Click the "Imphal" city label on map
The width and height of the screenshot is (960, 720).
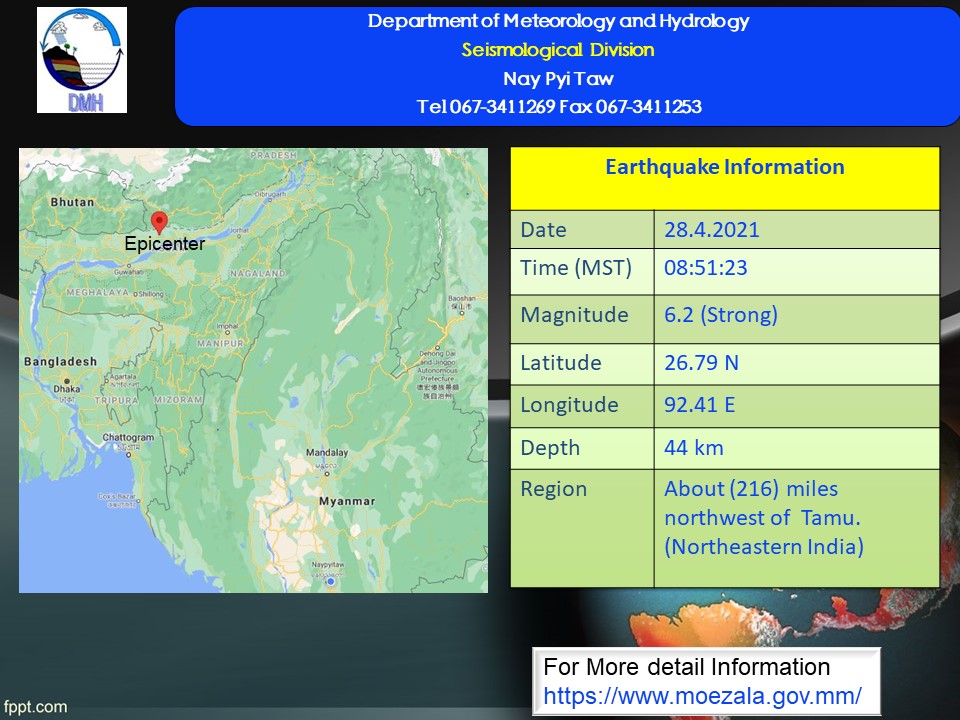228,326
